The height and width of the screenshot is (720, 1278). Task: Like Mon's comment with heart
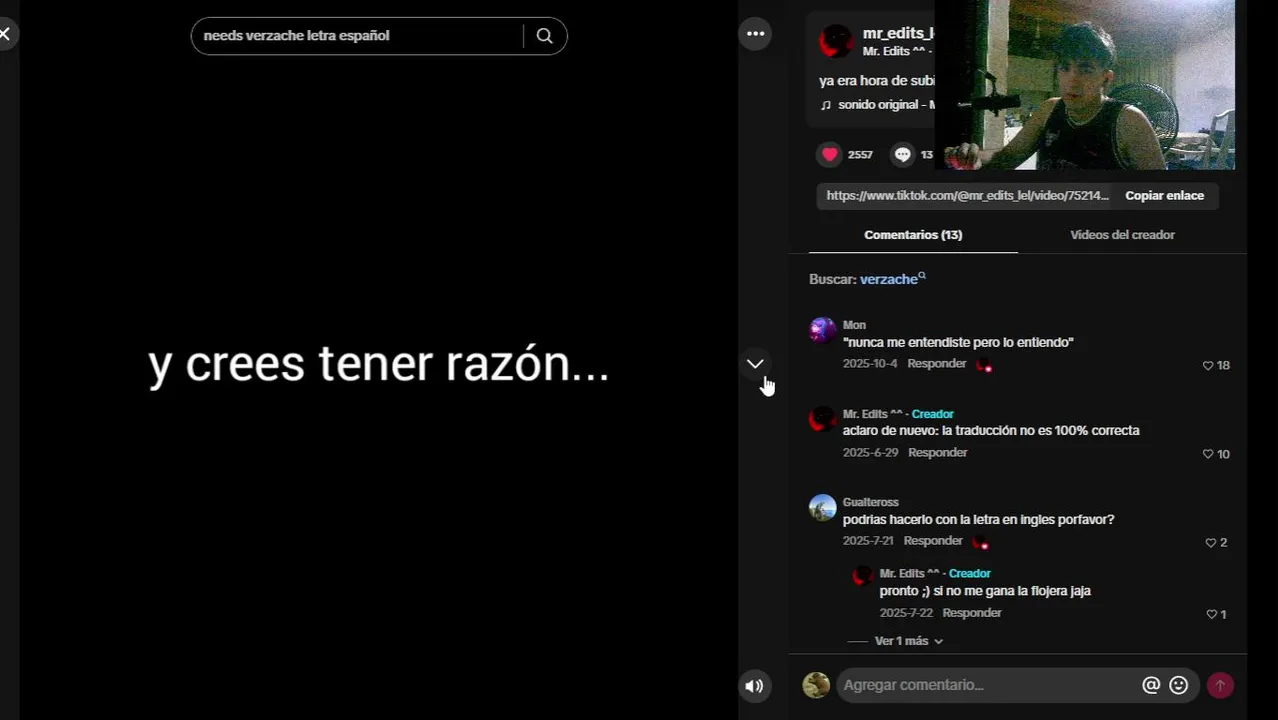1208,366
